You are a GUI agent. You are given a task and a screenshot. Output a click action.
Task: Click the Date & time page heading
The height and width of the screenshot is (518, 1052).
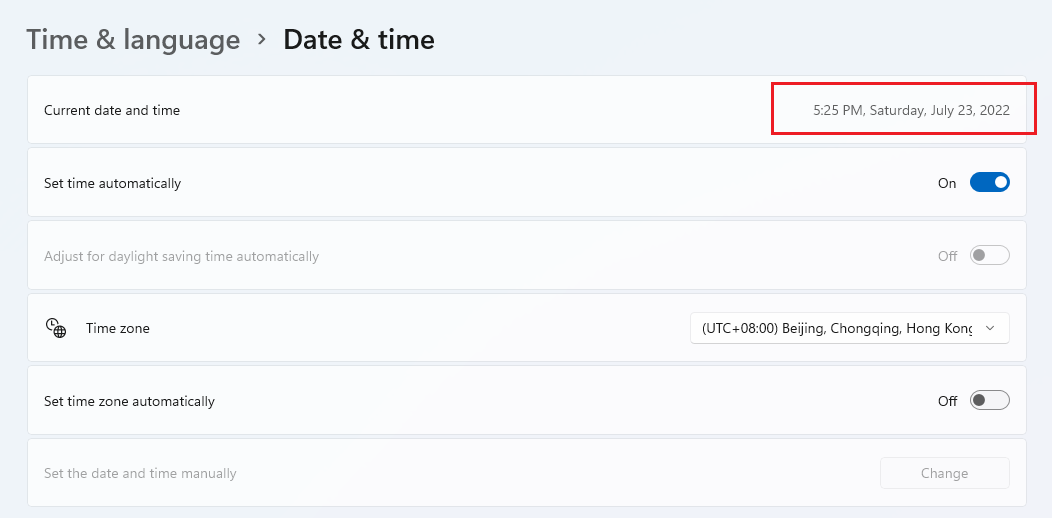[359, 40]
